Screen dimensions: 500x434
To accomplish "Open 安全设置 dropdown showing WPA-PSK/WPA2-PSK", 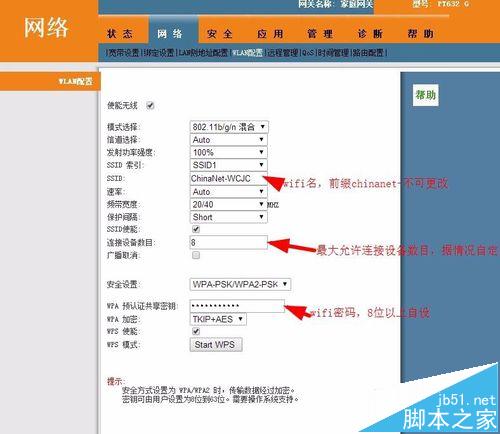I will pyautogui.click(x=240, y=284).
